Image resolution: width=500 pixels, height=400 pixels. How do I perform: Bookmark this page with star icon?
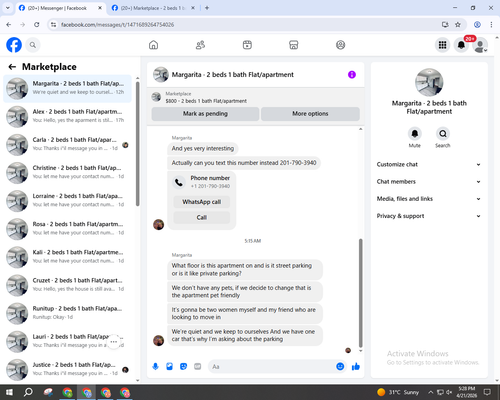(x=458, y=25)
